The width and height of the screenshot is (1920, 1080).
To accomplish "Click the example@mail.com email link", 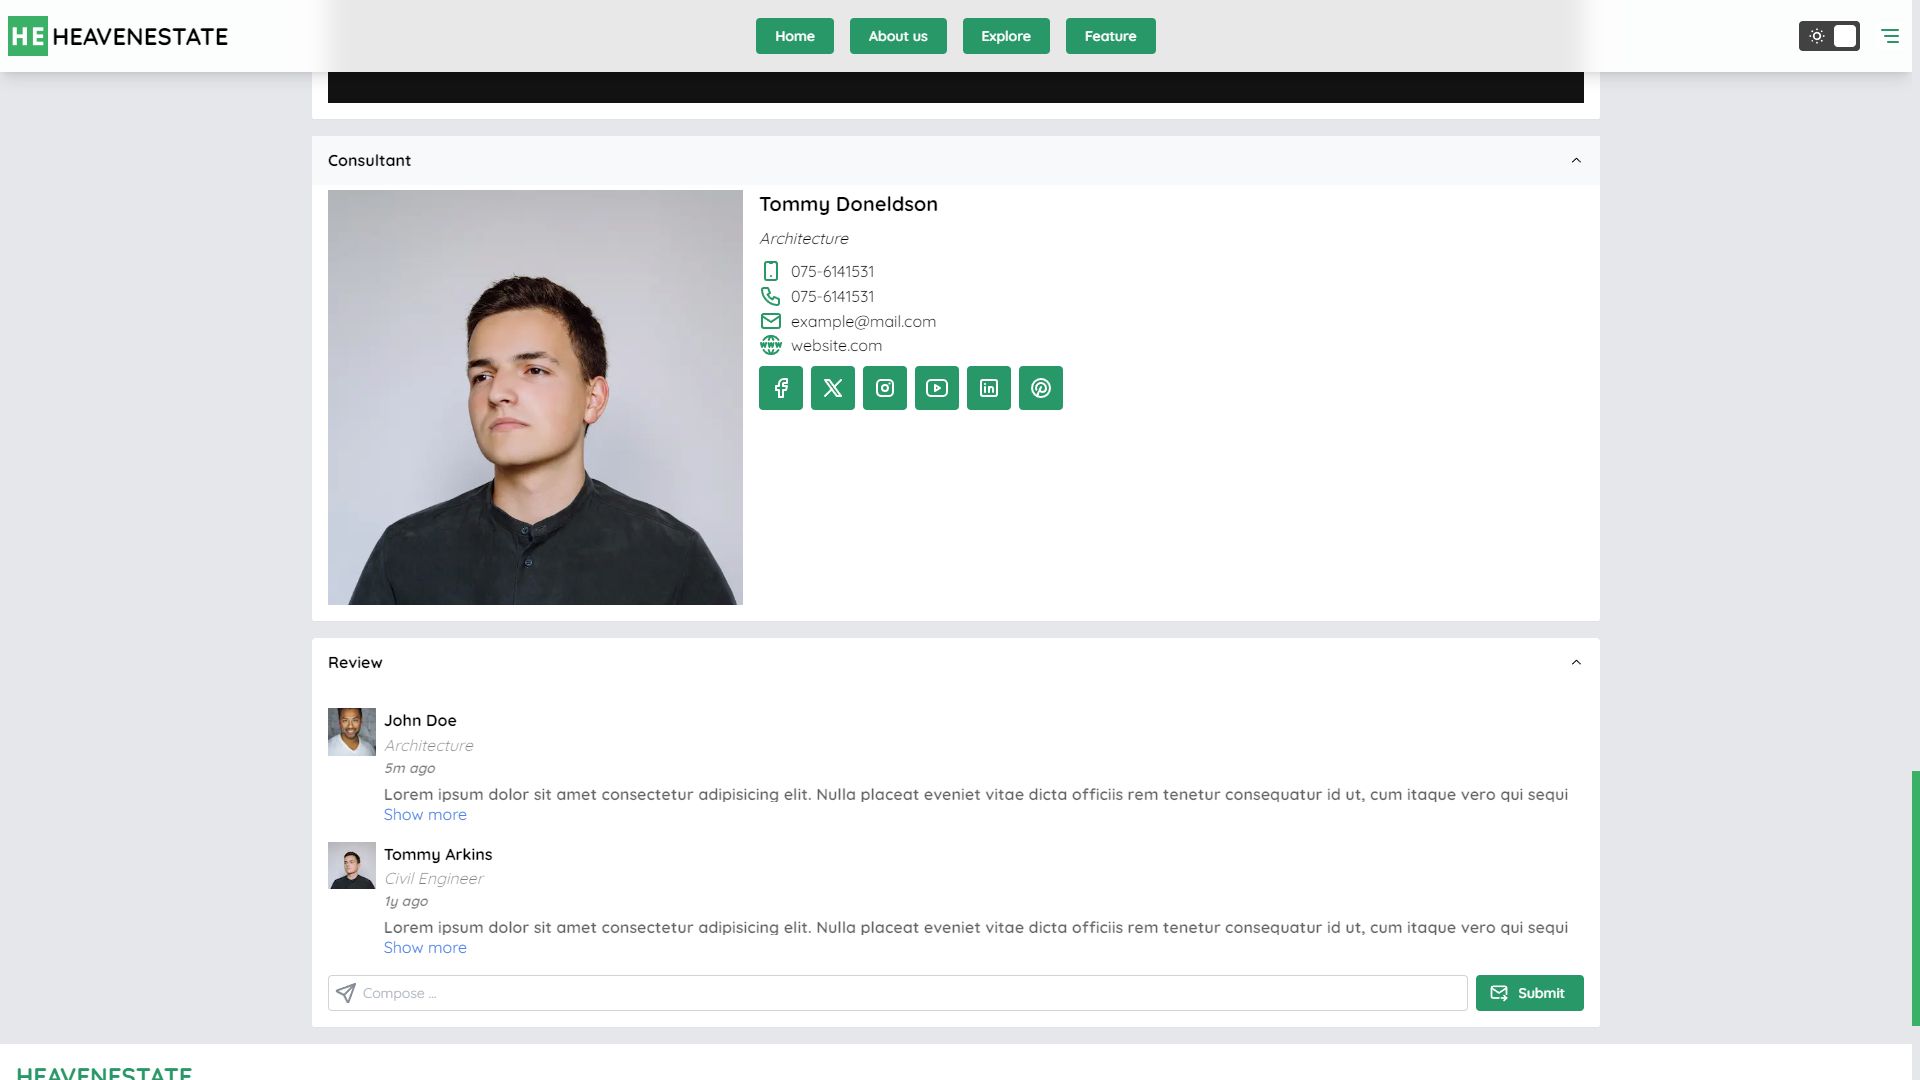I will click(x=863, y=321).
